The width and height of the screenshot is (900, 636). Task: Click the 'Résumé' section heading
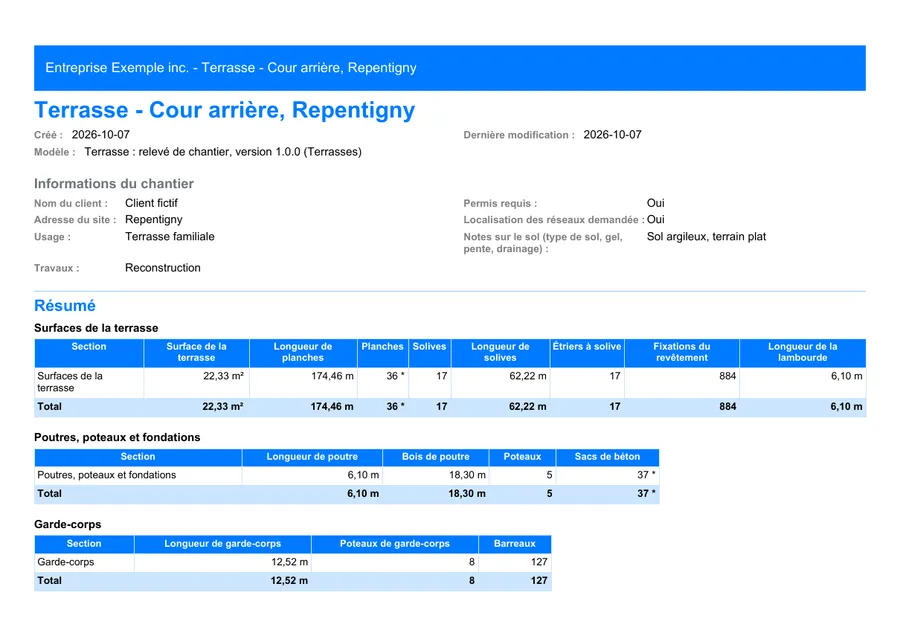coord(65,305)
